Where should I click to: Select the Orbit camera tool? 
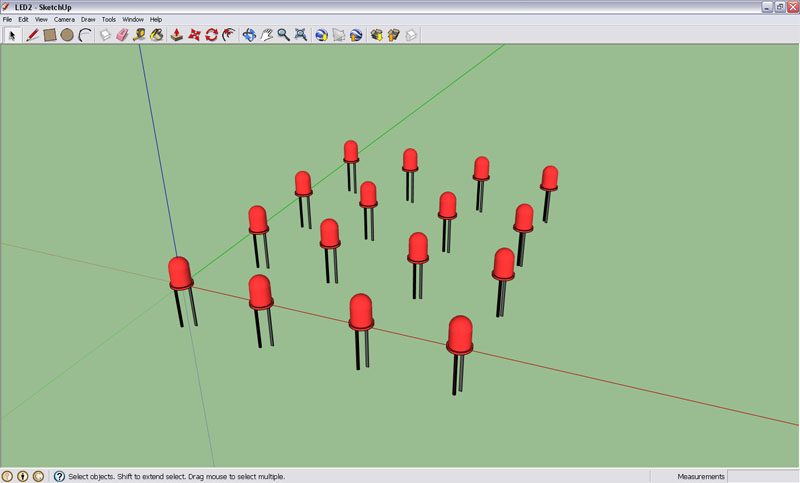pyautogui.click(x=249, y=35)
